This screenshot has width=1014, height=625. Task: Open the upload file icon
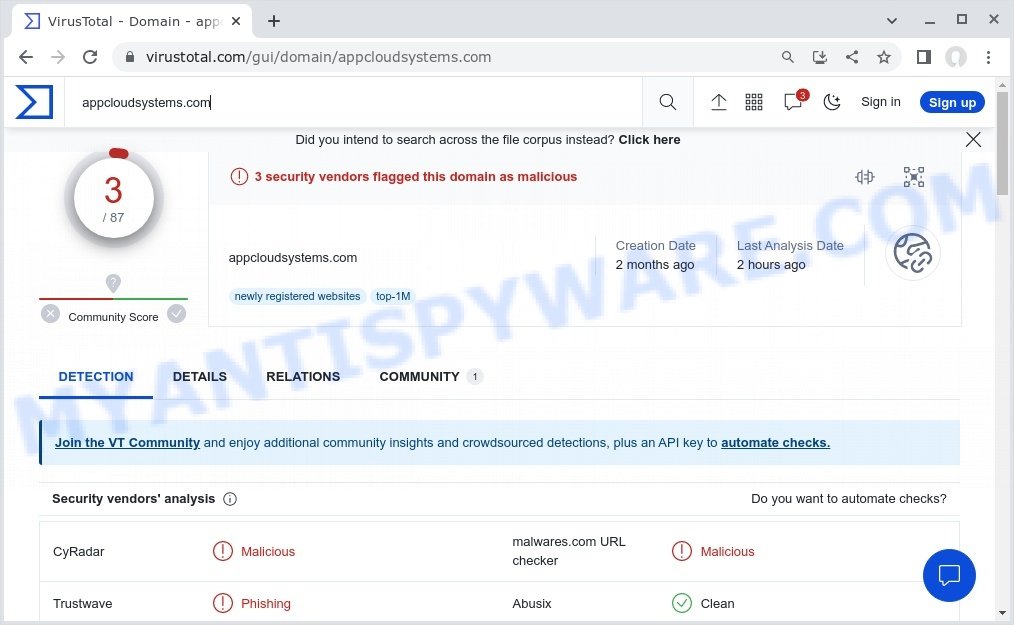(718, 102)
